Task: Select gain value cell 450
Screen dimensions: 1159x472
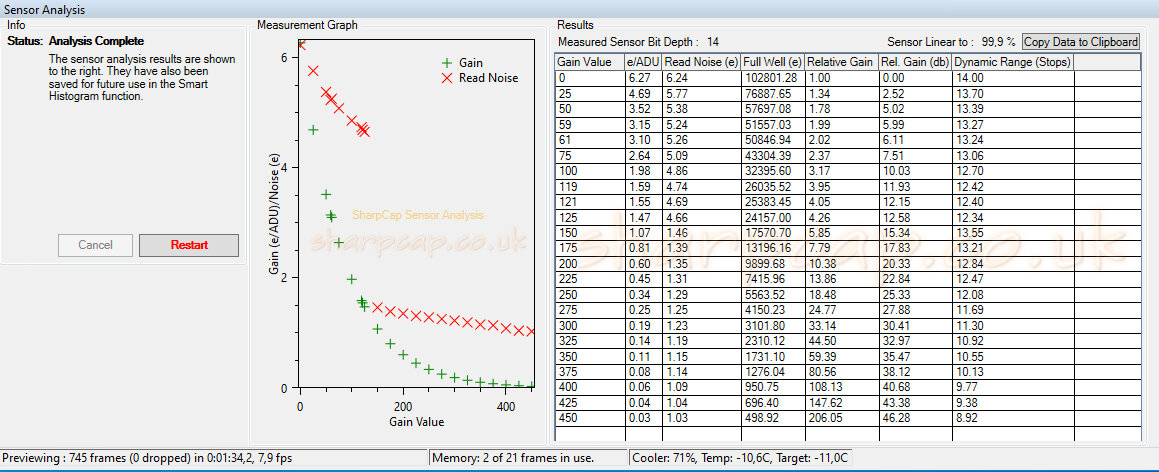Action: 589,419
